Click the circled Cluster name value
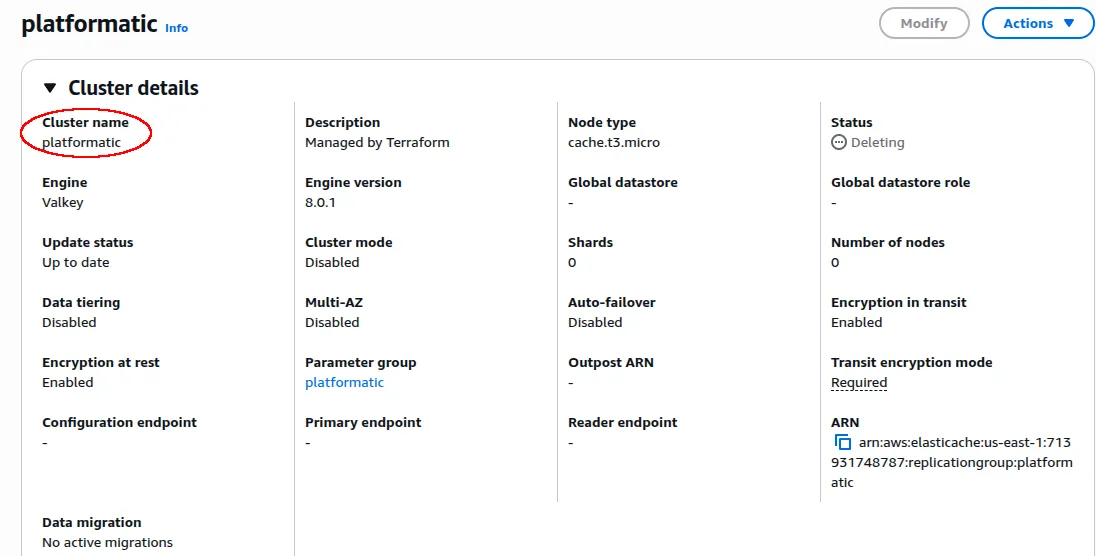This screenshot has height=556, width=1096. click(x=81, y=142)
